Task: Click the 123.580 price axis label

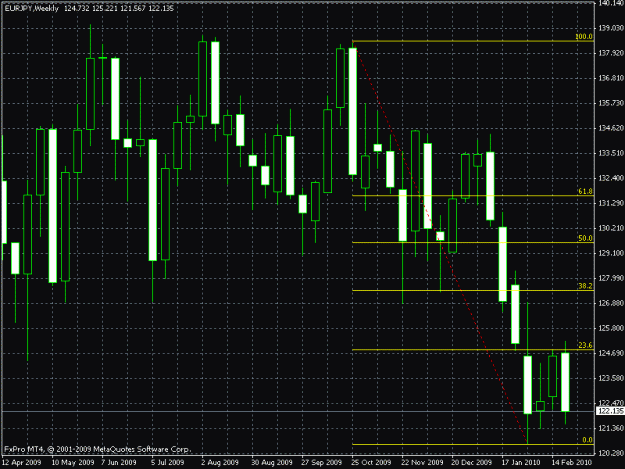Action: coord(611,378)
